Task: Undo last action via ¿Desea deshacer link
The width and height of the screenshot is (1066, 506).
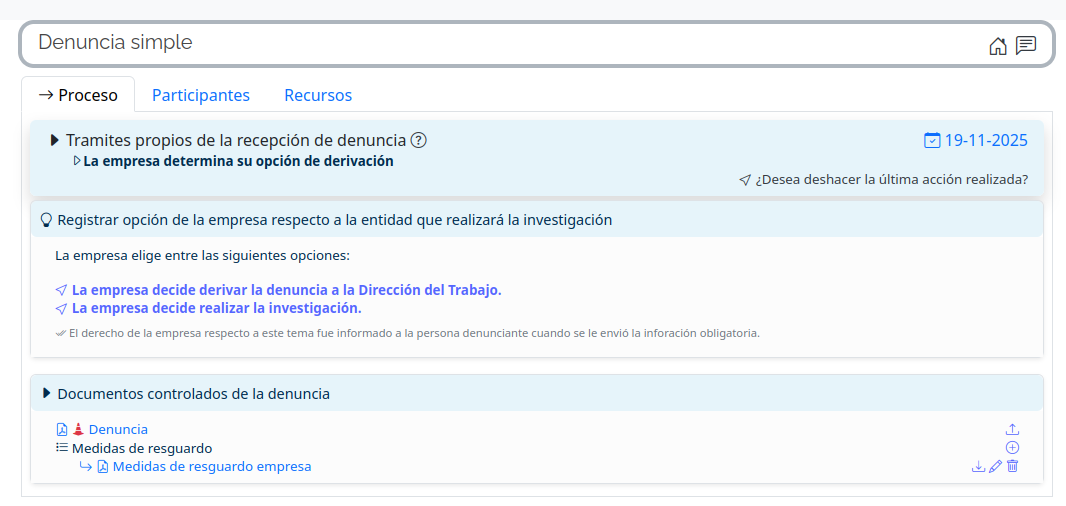Action: [x=890, y=180]
